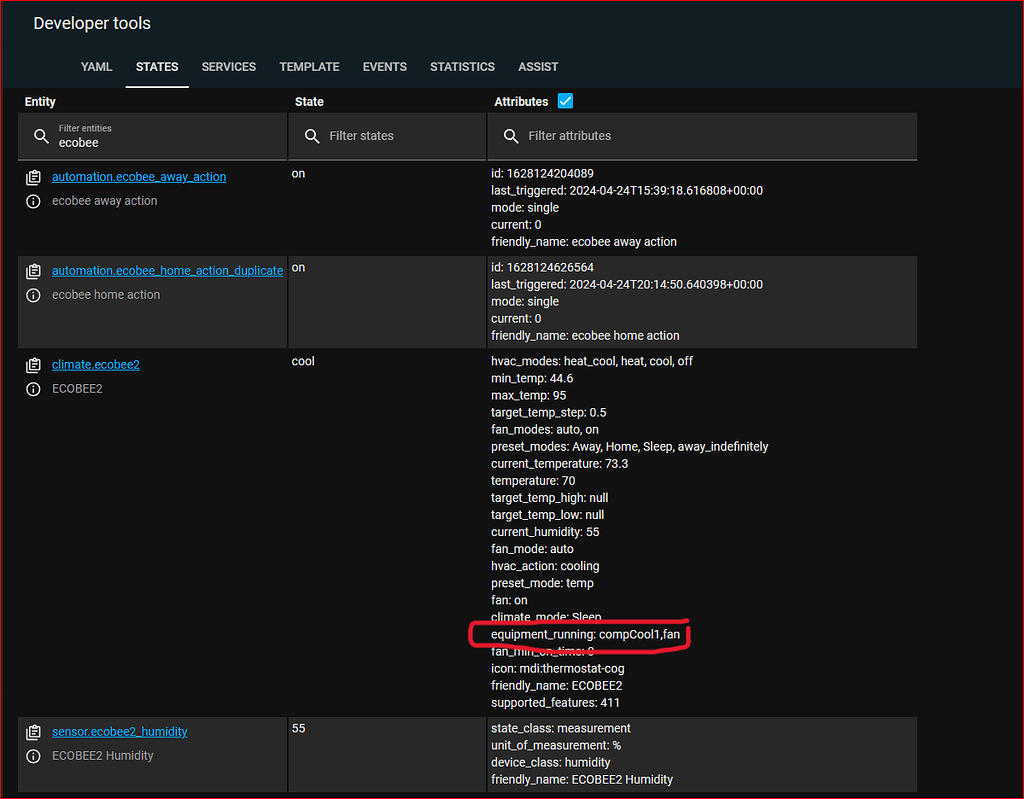This screenshot has height=799, width=1024.
Task: Open info for ECOBEE2 Humidity
Action: tap(33, 757)
